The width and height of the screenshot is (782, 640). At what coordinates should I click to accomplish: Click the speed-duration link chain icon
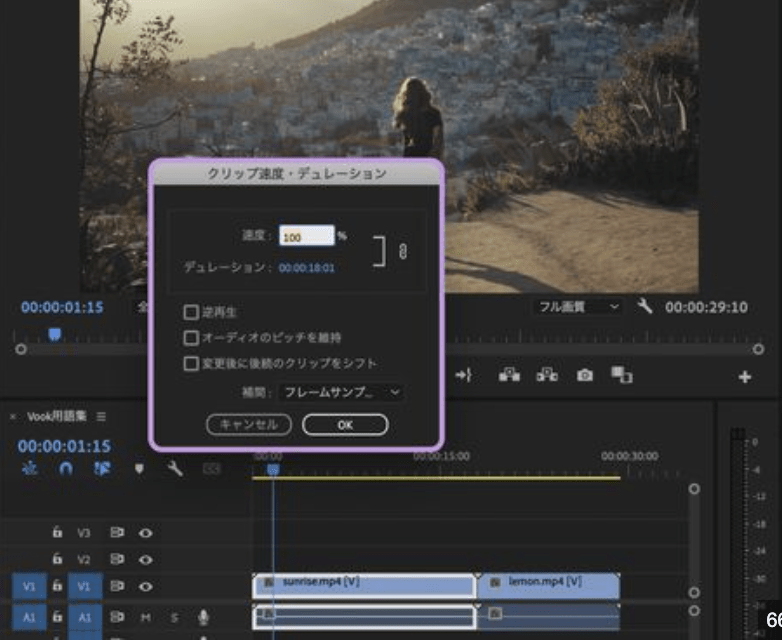coord(402,252)
